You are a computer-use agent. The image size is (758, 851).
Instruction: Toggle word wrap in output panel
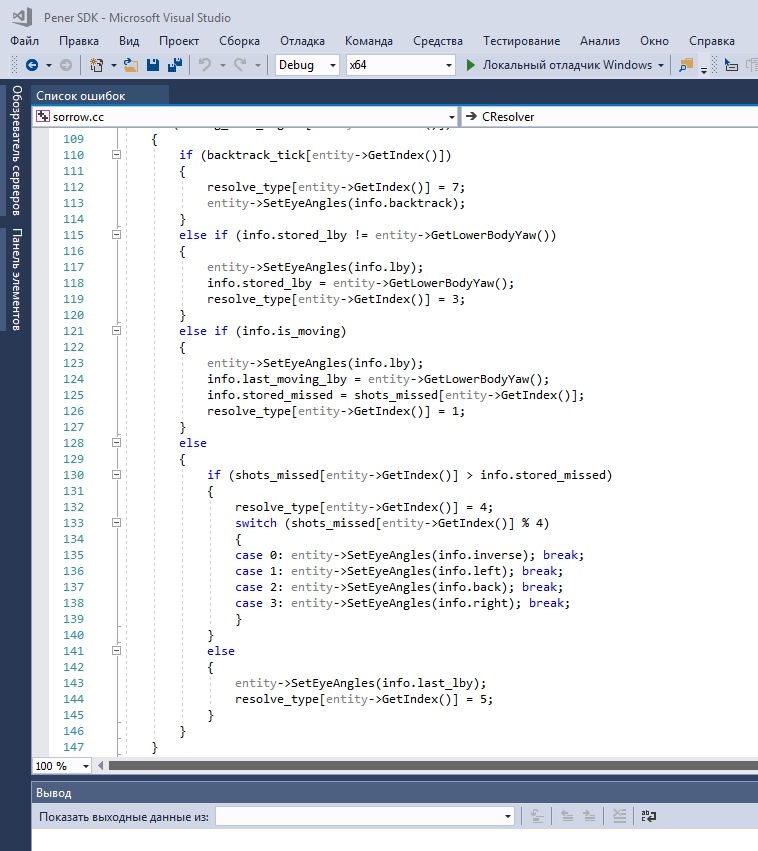(649, 816)
